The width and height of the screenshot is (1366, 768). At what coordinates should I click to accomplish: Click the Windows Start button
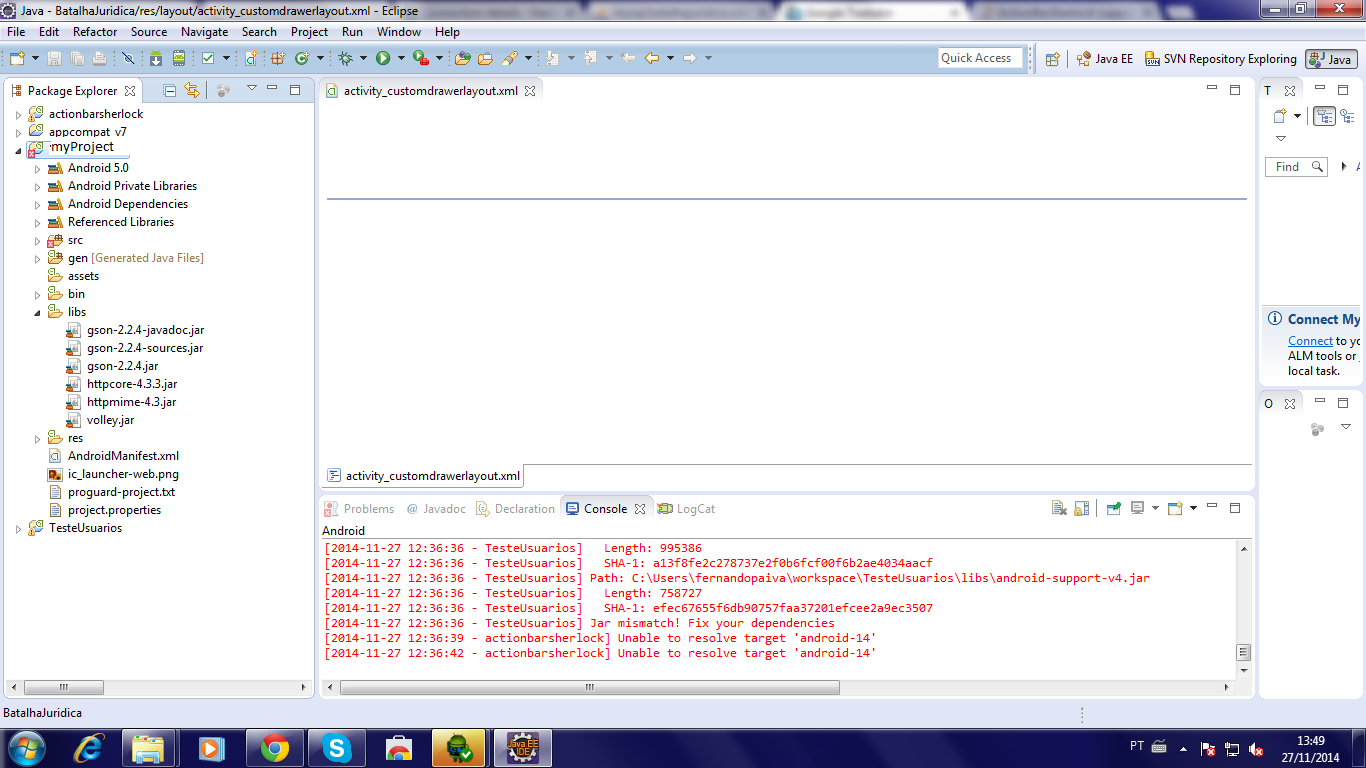(26, 747)
